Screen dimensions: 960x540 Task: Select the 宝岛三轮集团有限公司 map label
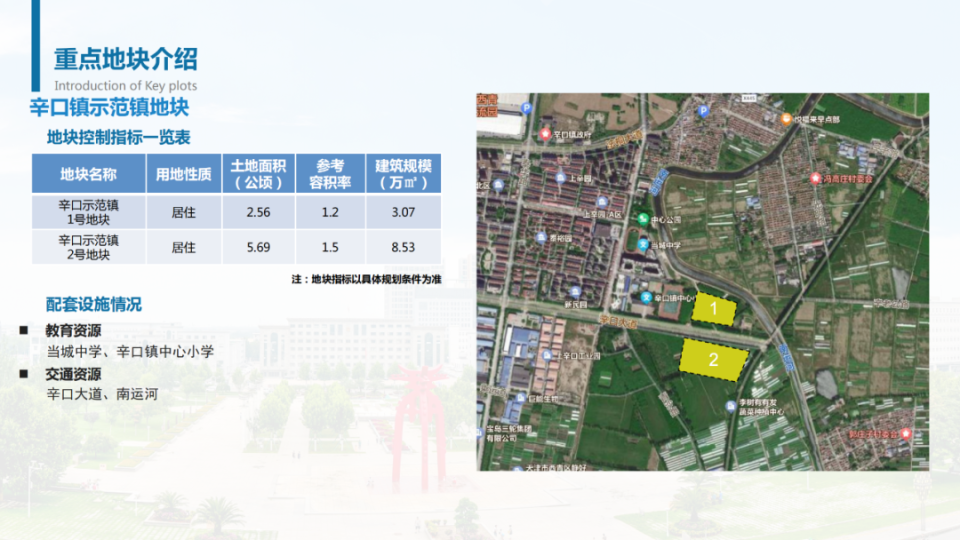point(509,433)
